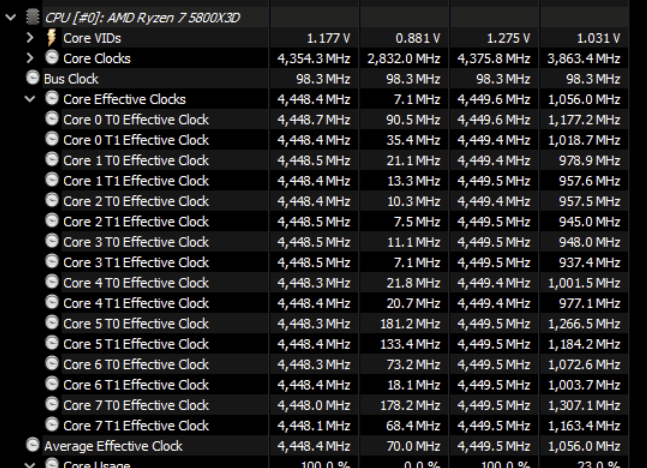Viewport: 647px width, 468px height.
Task: Expand the Core Clocks row
Action: [x=30, y=58]
